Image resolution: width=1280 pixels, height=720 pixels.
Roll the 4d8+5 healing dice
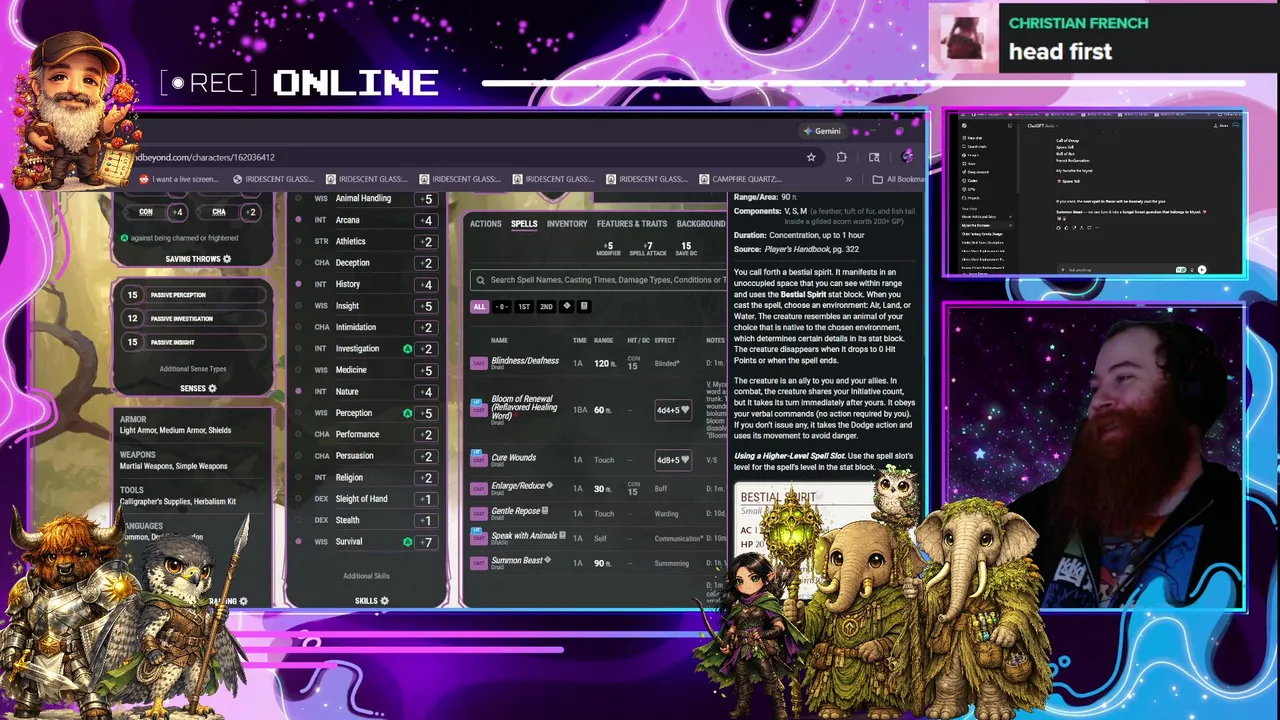(x=673, y=460)
